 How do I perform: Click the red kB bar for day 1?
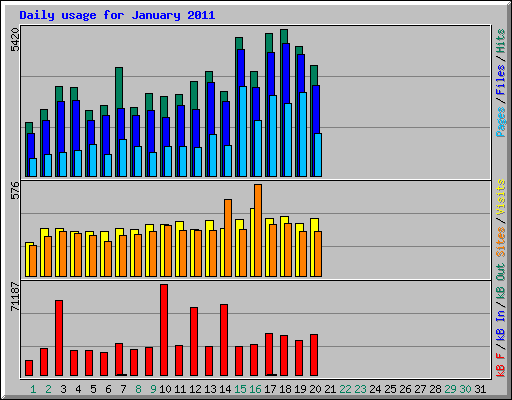pyautogui.click(x=29, y=368)
